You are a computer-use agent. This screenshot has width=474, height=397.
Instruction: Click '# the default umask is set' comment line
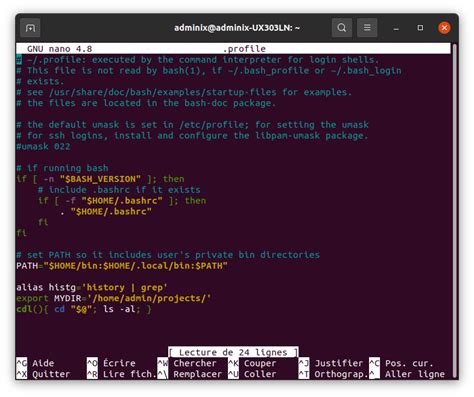tap(192, 125)
